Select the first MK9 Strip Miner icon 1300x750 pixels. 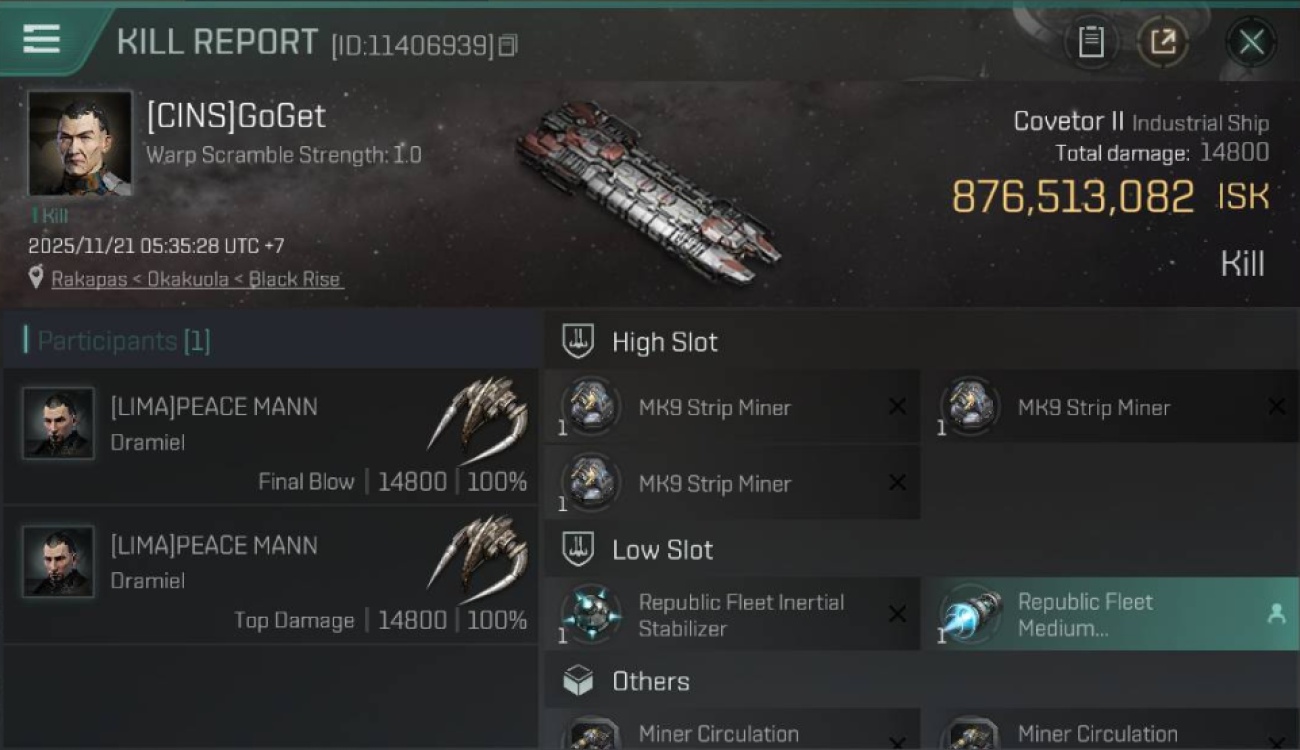point(590,407)
